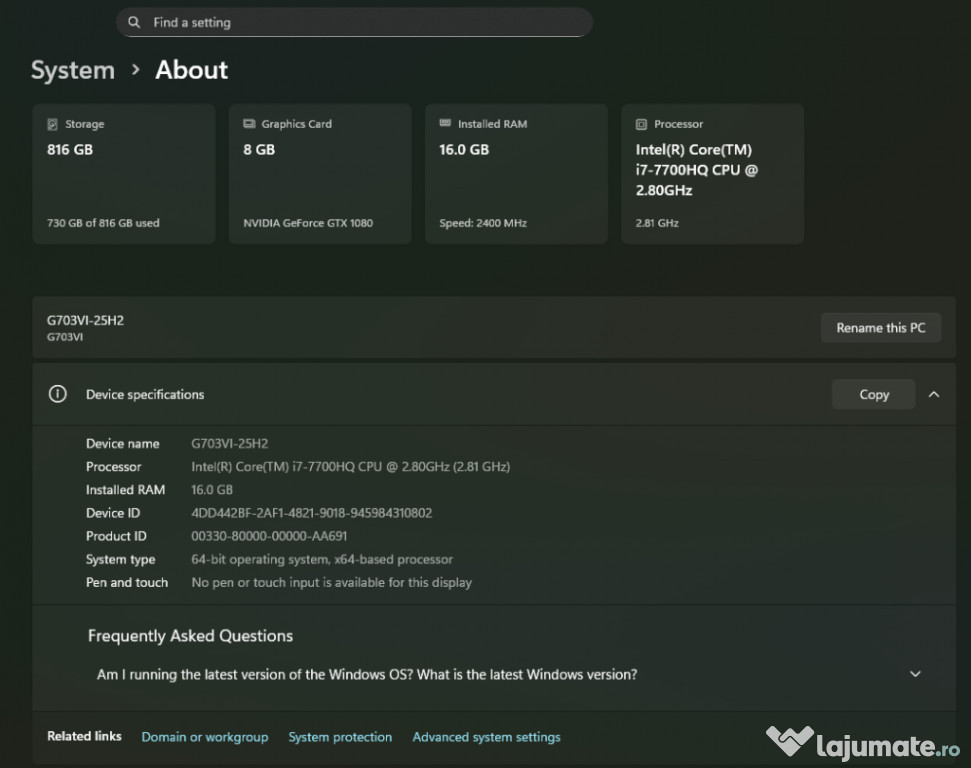Click the search magnifier icon

pos(135,22)
